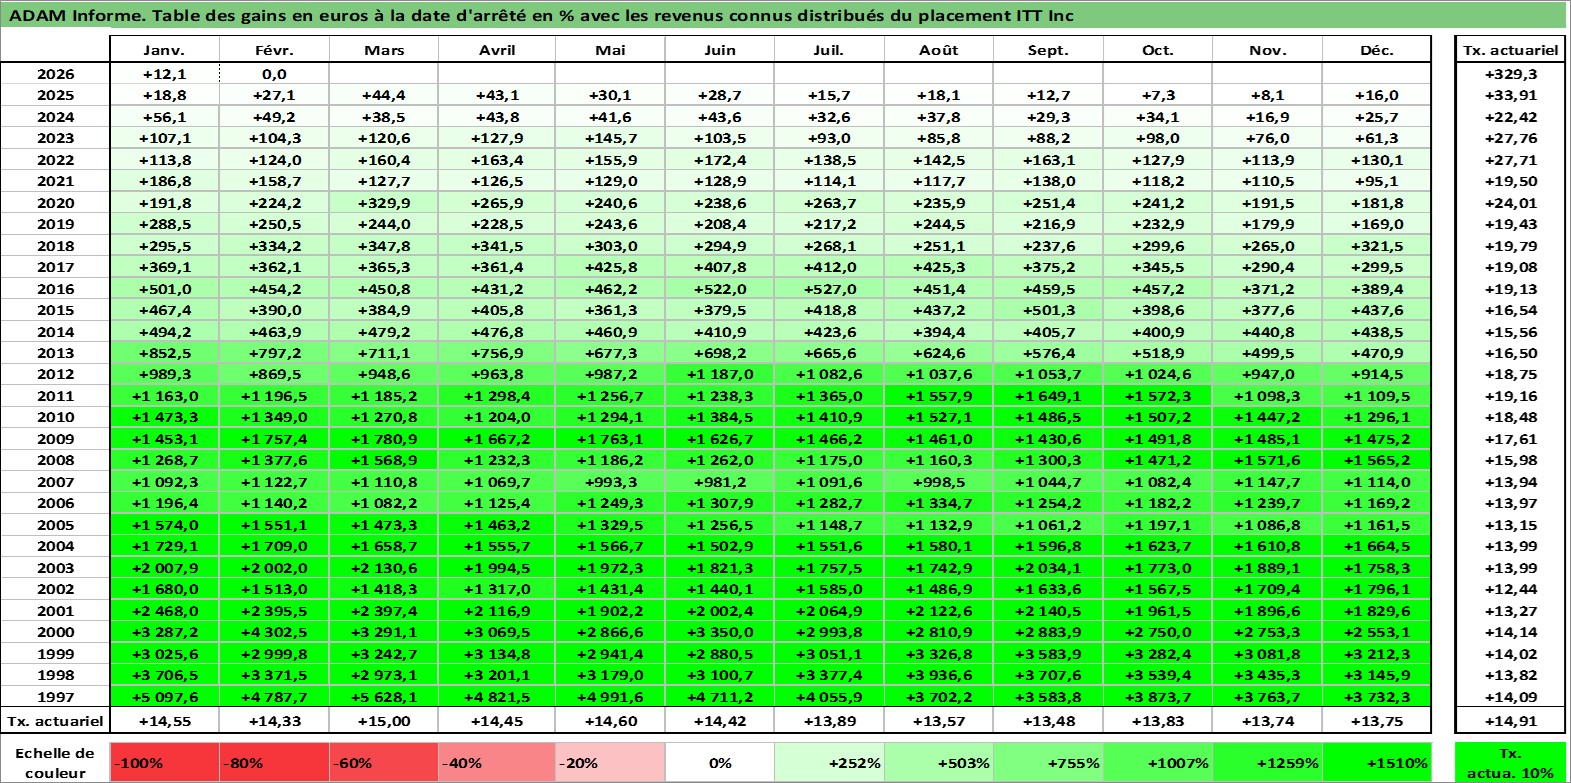This screenshot has height=783, width=1571.
Task: Click the cell '+2 034,1' in 2003
Action: tap(1048, 568)
